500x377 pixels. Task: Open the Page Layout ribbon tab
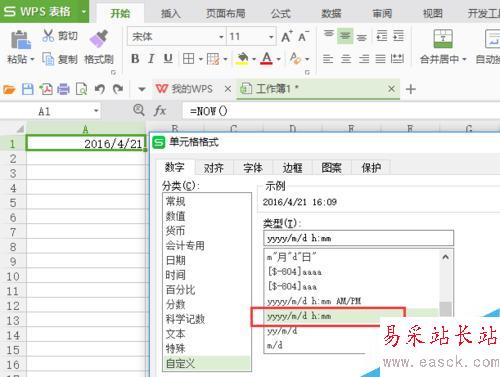226,13
